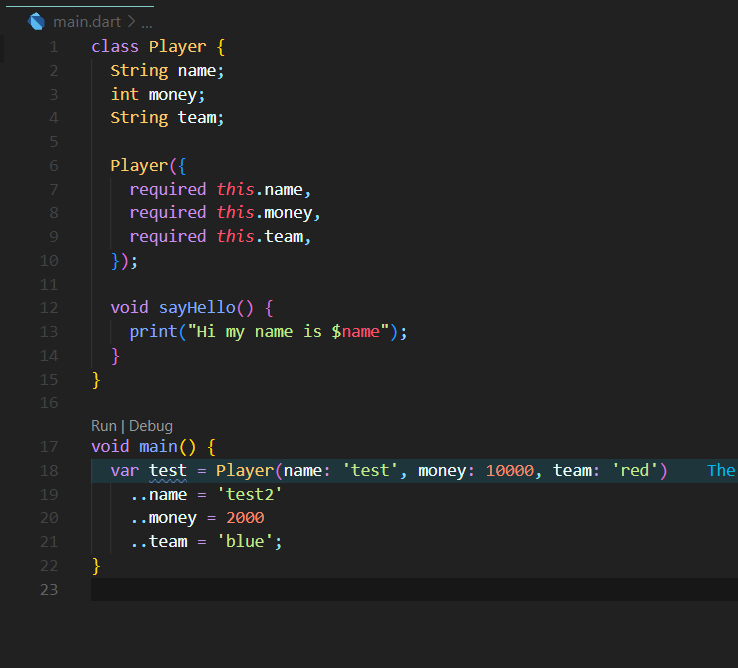
Task: Click the Run code lens above main
Action: 104,426
